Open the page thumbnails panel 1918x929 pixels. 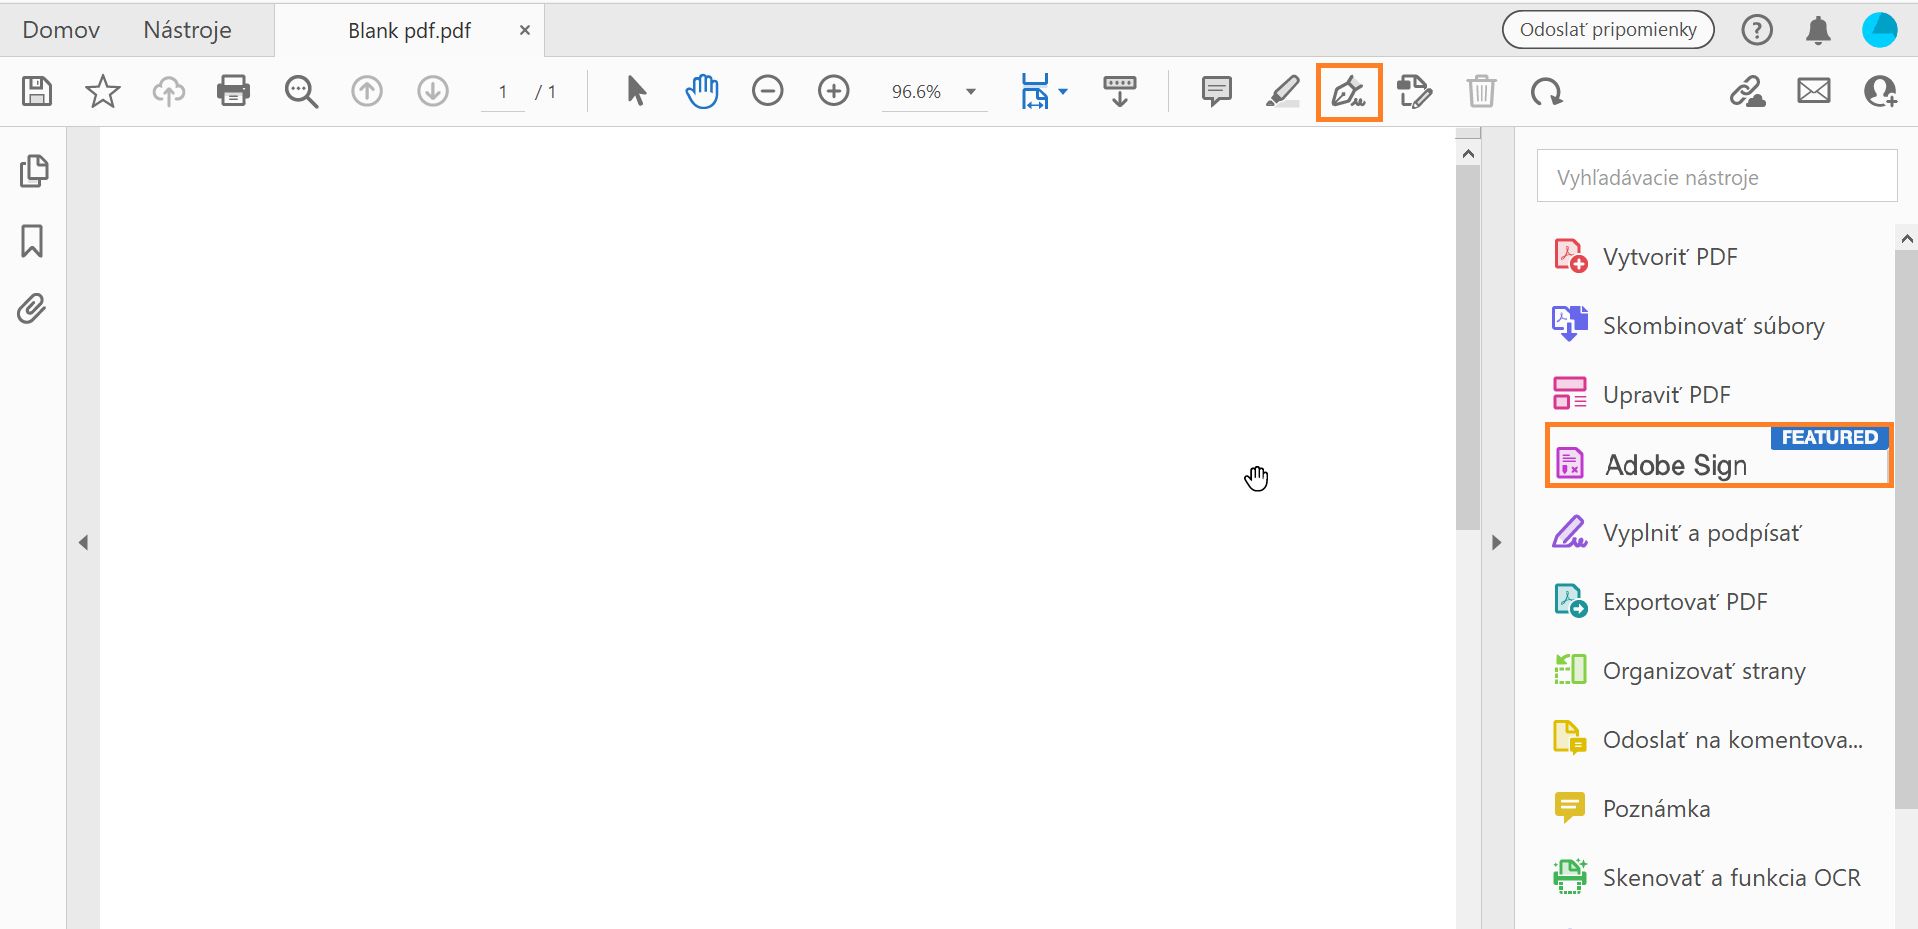(34, 171)
